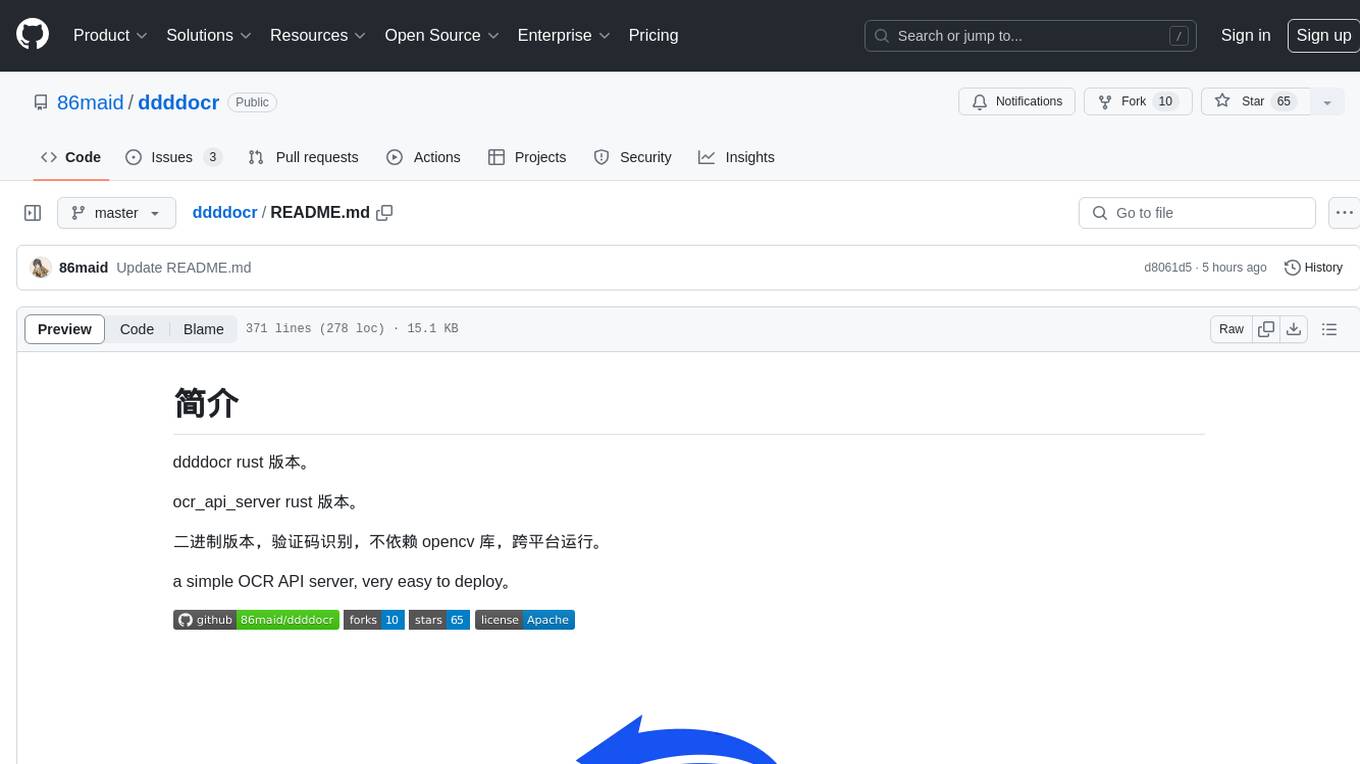Screen dimensions: 1360x764
Task: Switch to the Issues tab
Action: (173, 157)
